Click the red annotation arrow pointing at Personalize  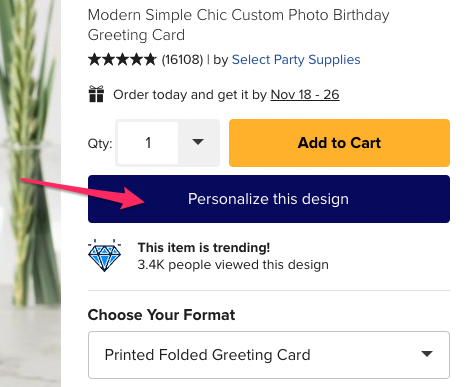point(83,193)
